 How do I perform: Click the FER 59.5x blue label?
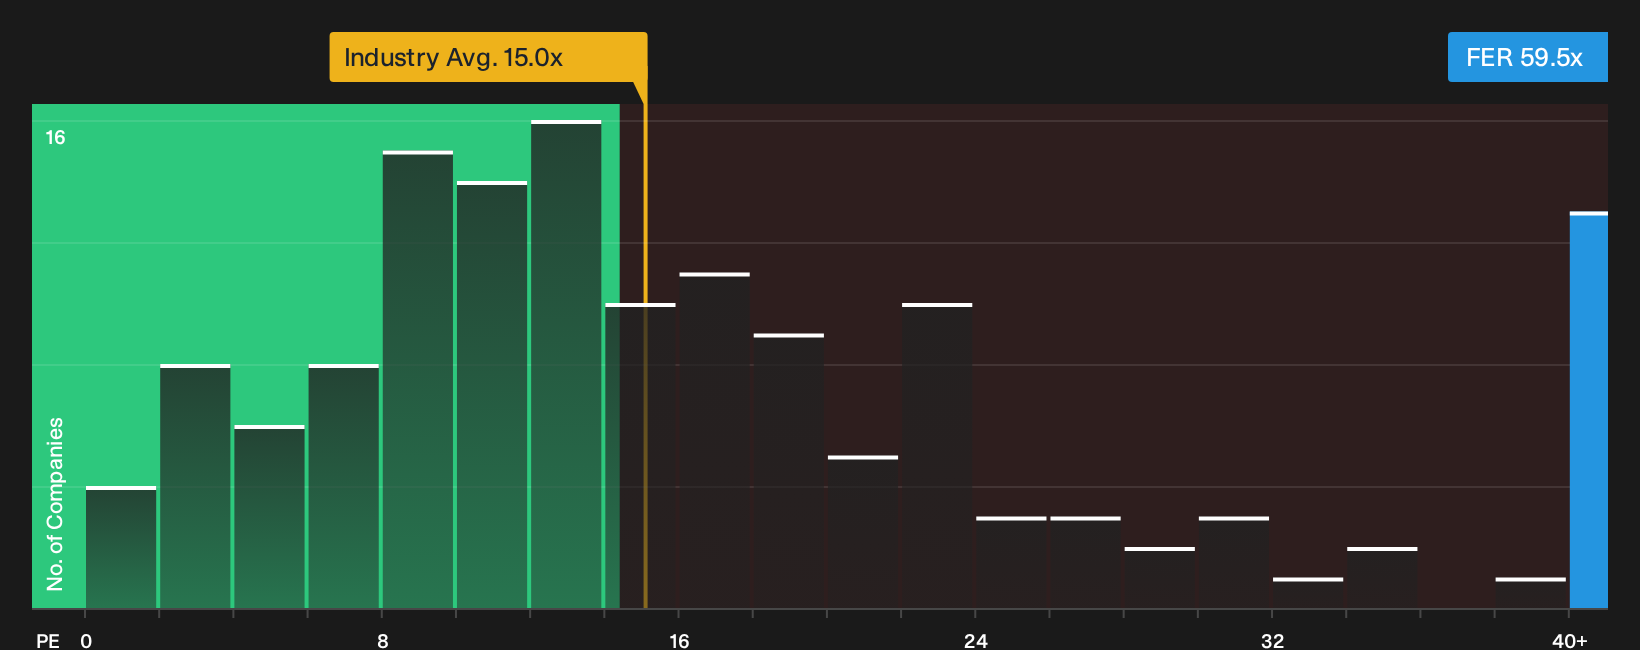[x=1527, y=57]
